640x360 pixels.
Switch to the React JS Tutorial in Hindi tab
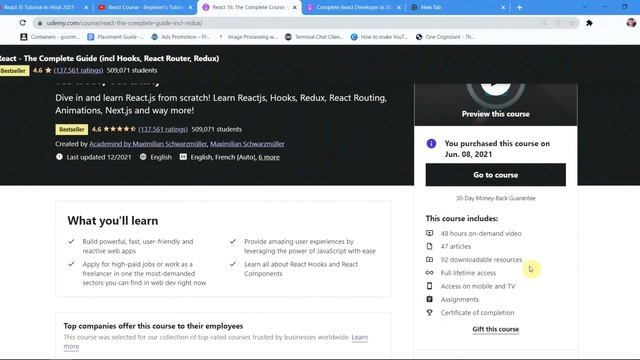[x=40, y=7]
